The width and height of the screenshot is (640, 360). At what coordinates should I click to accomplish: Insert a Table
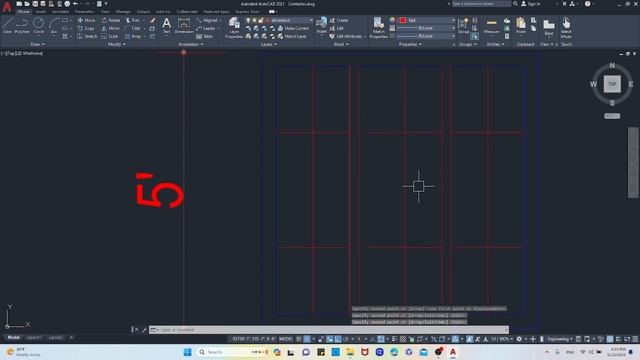pos(204,36)
